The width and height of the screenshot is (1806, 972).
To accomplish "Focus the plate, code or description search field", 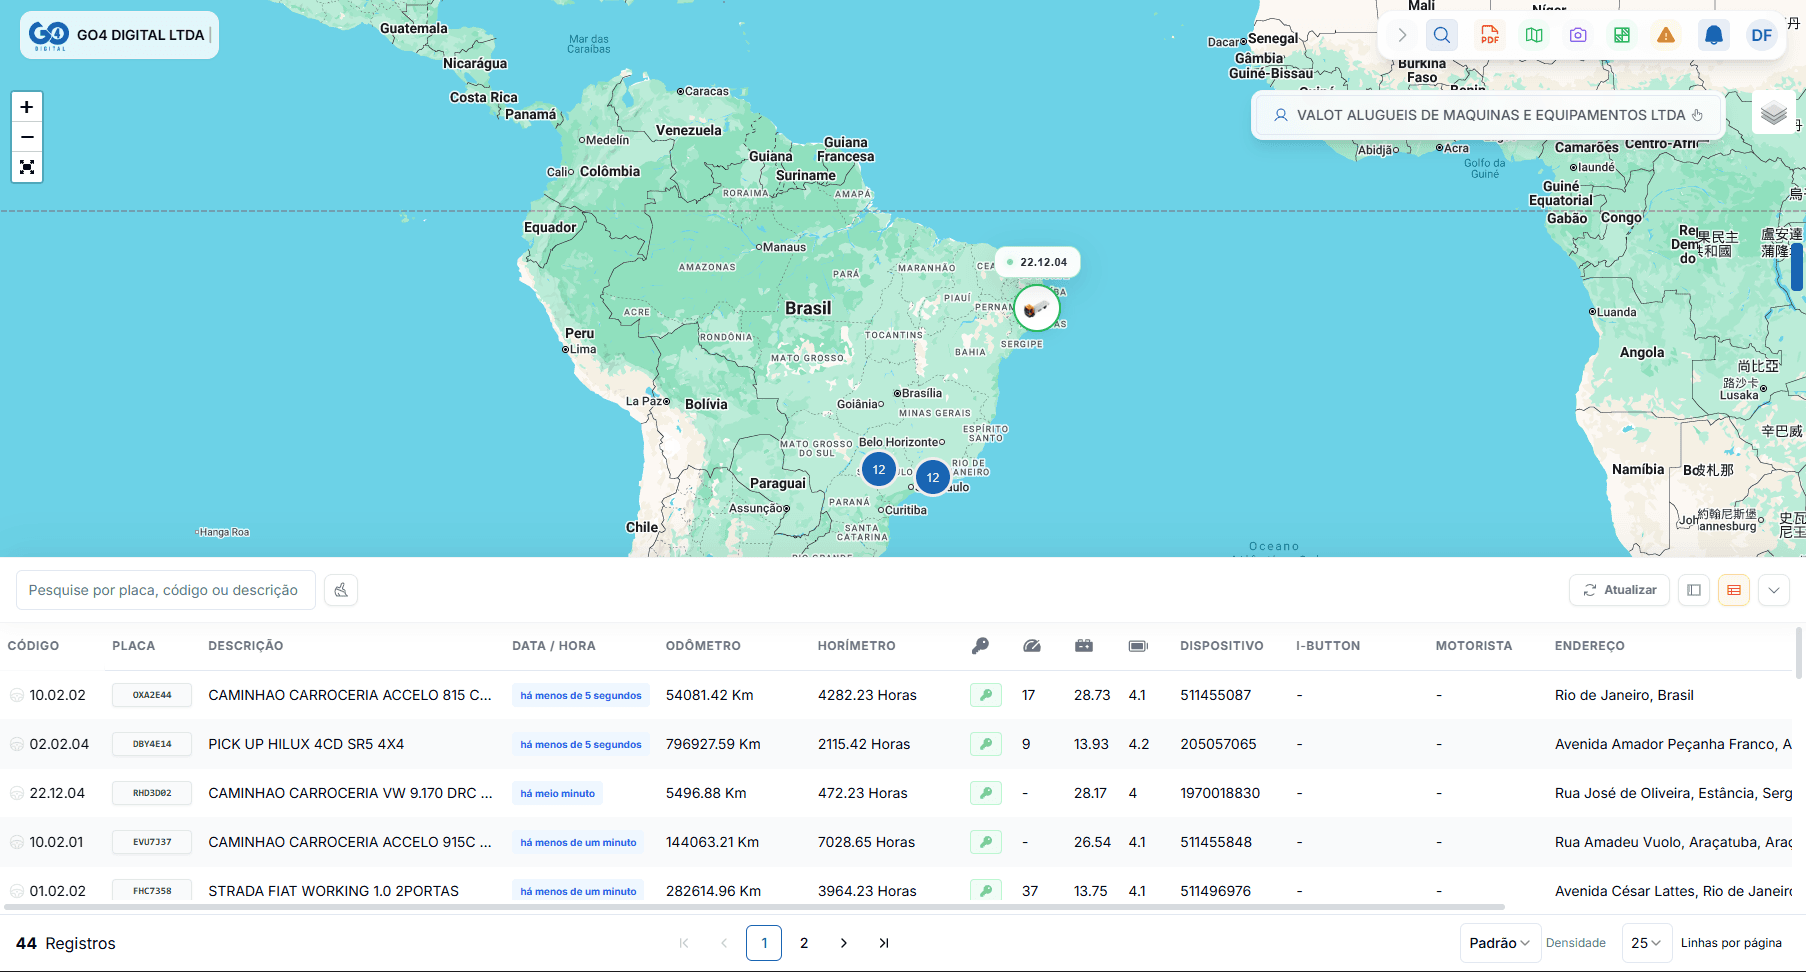I will 166,590.
